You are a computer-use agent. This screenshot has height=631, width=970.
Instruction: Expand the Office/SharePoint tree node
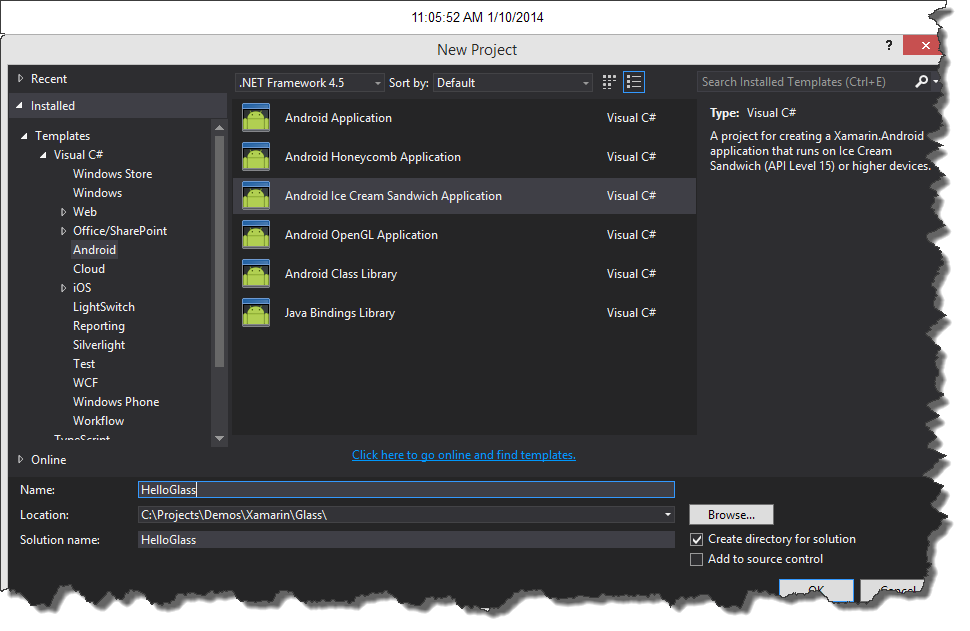63,231
